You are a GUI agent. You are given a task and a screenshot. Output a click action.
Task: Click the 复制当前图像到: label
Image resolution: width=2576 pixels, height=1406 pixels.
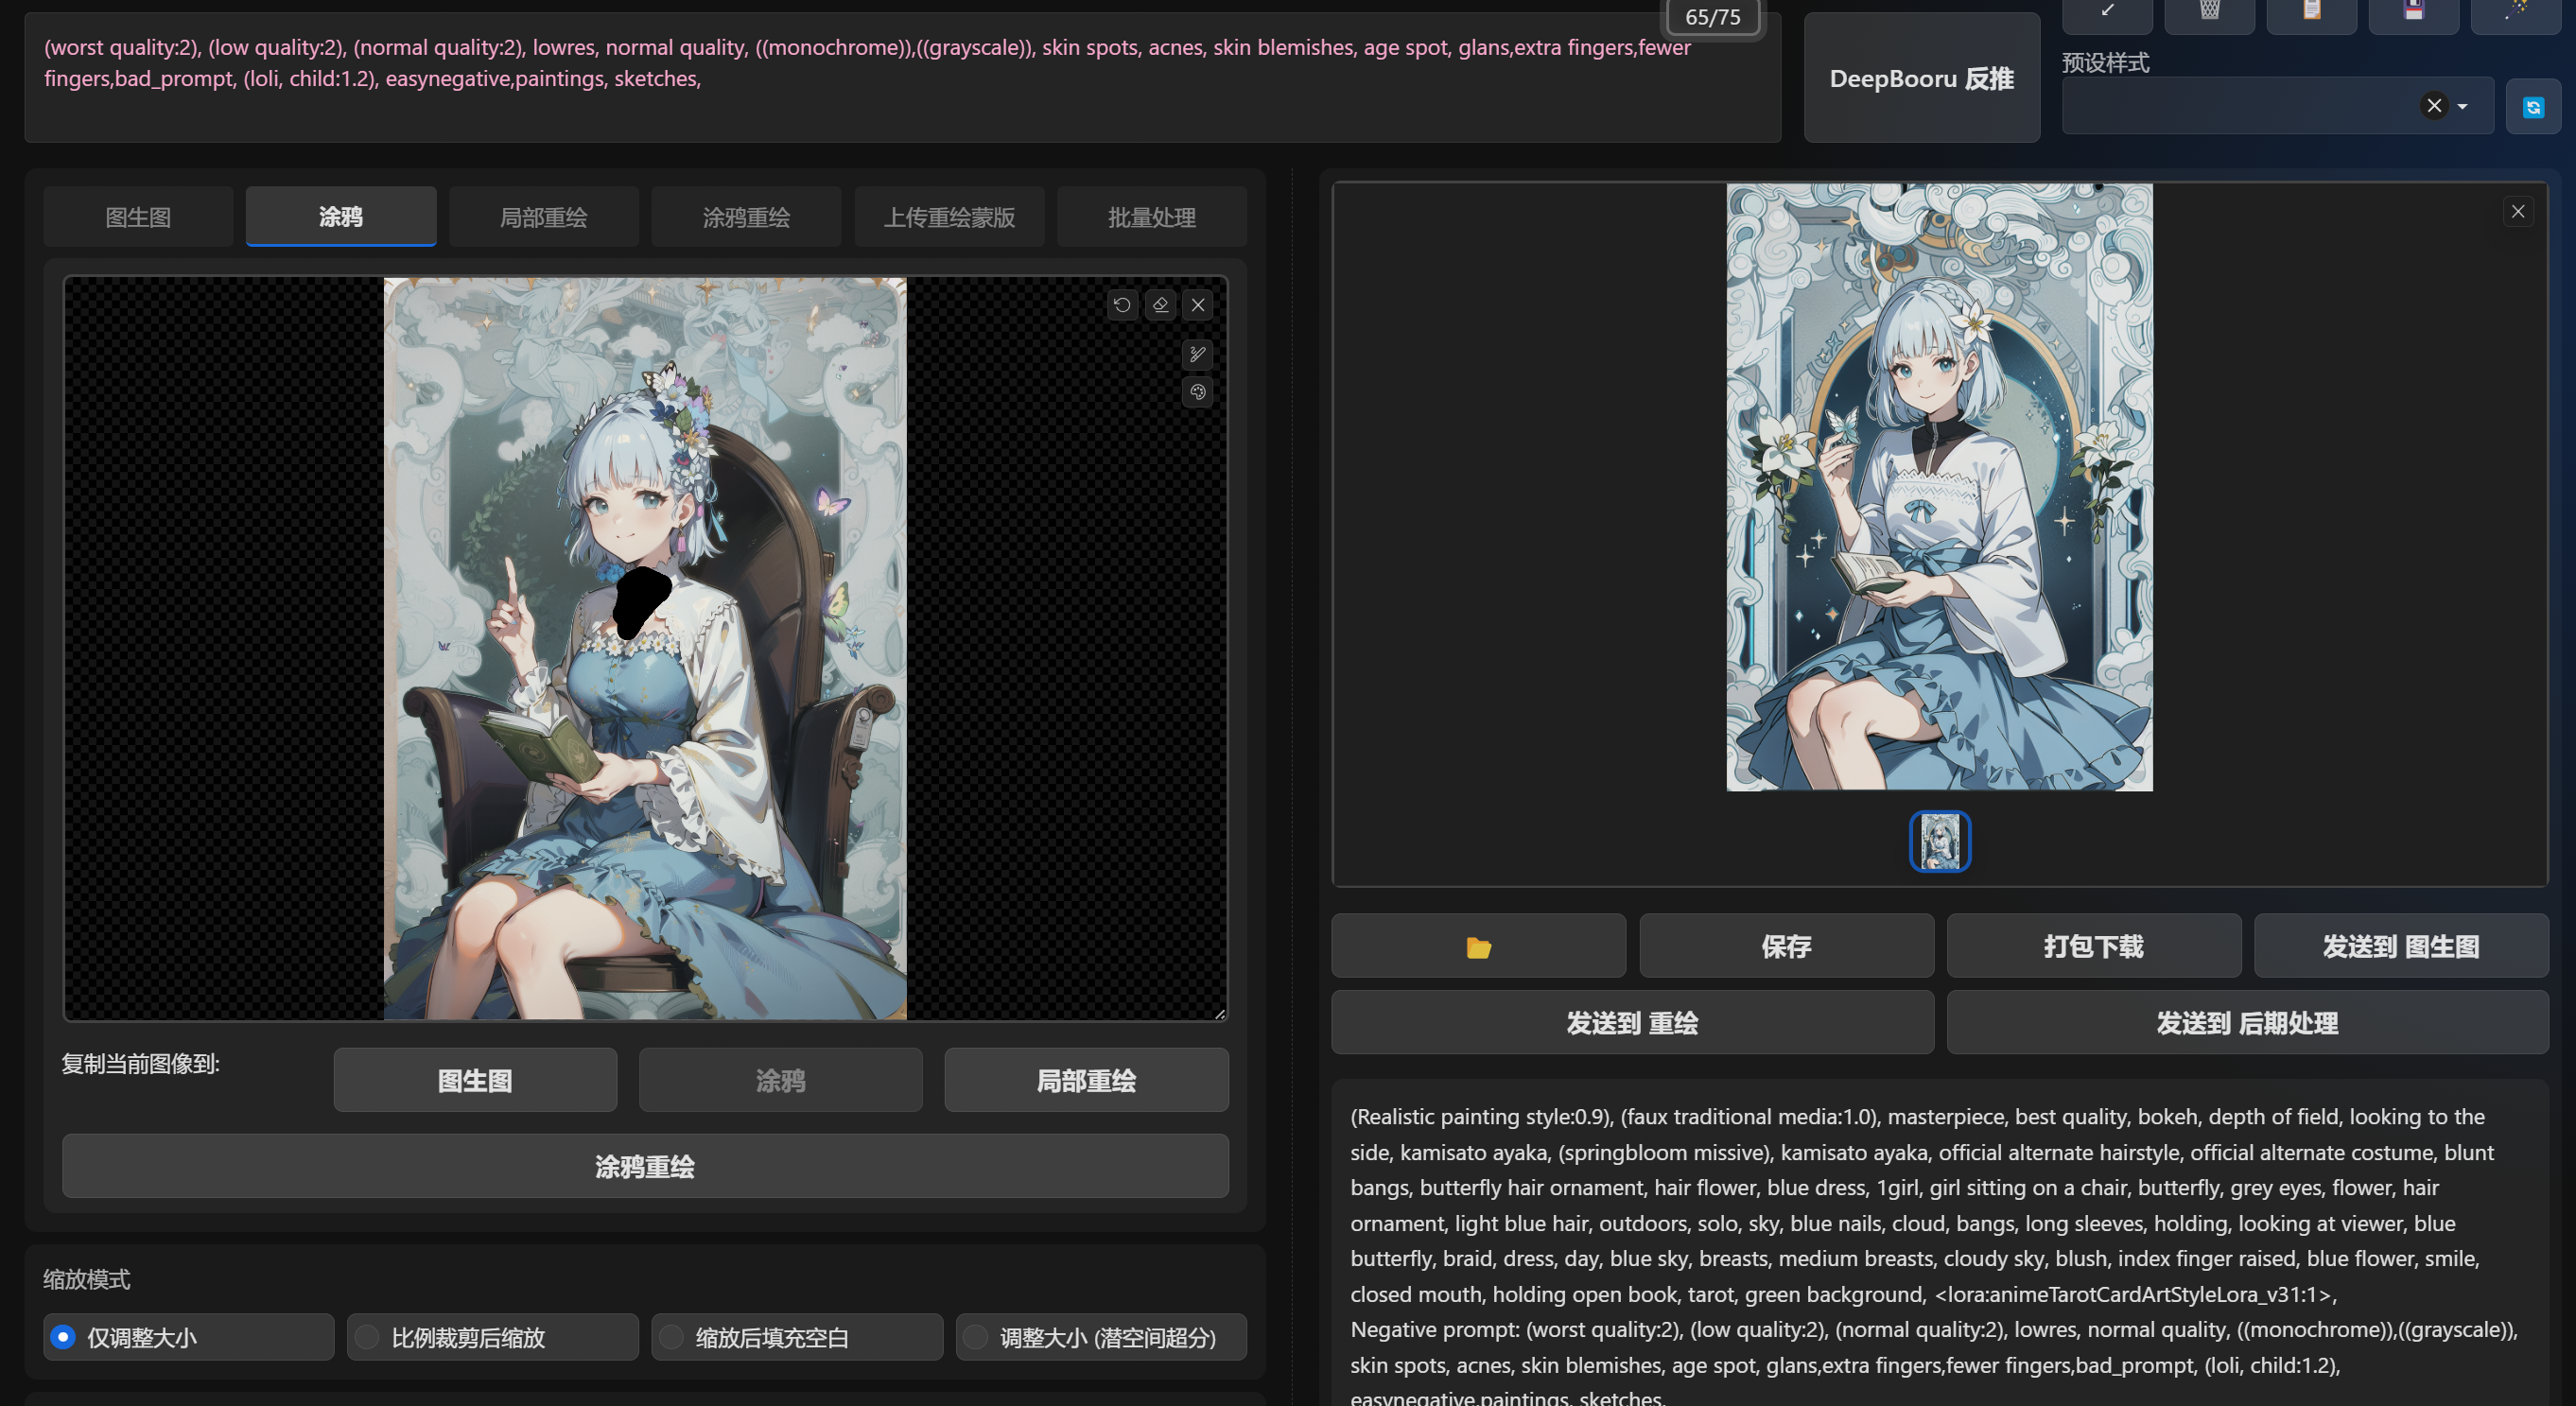pyautogui.click(x=141, y=1064)
